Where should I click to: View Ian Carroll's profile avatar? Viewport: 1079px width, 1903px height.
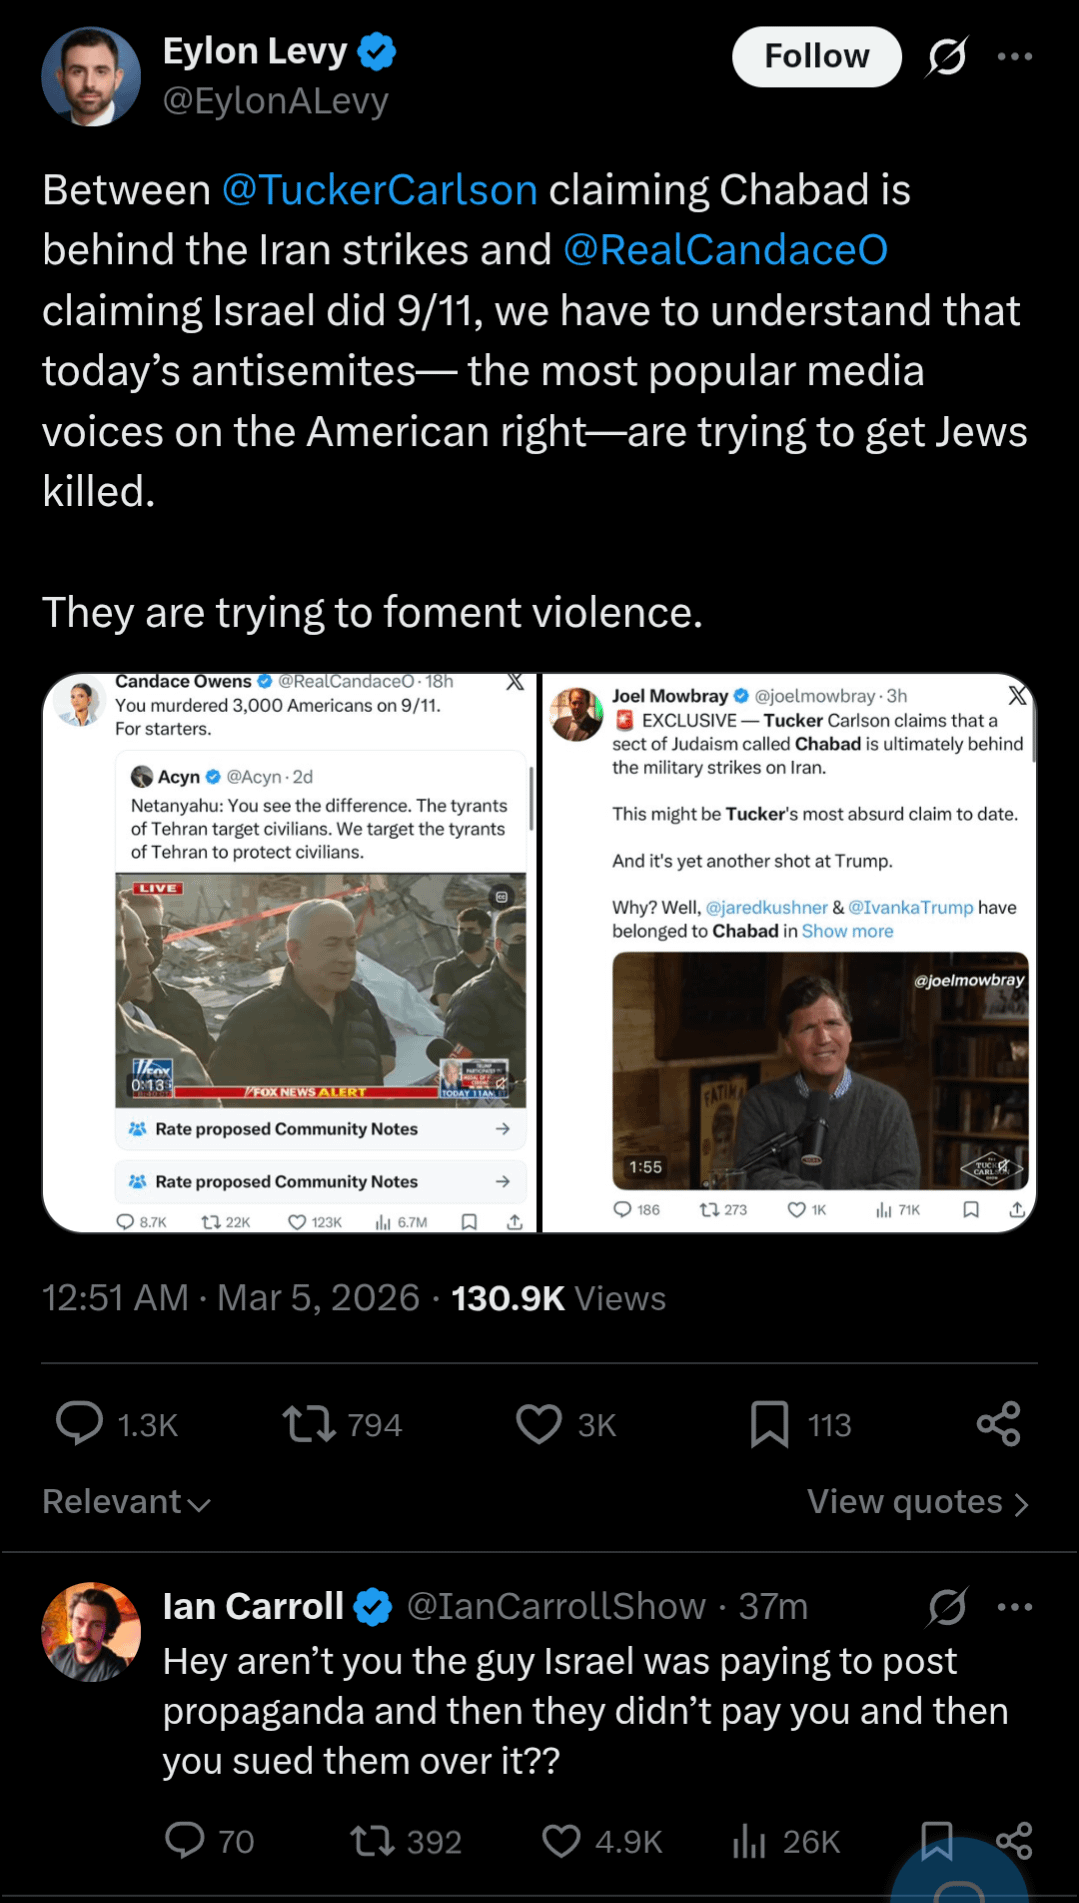(91, 1632)
